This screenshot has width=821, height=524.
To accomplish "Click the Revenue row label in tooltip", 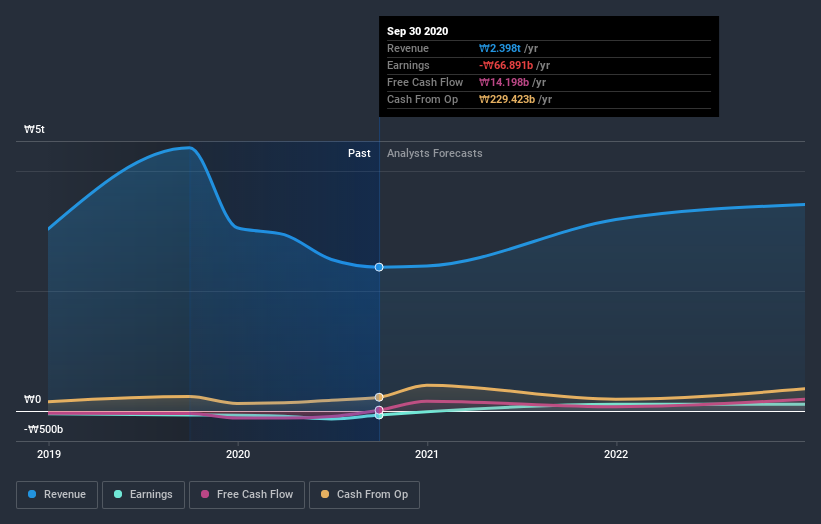I will (x=407, y=48).
